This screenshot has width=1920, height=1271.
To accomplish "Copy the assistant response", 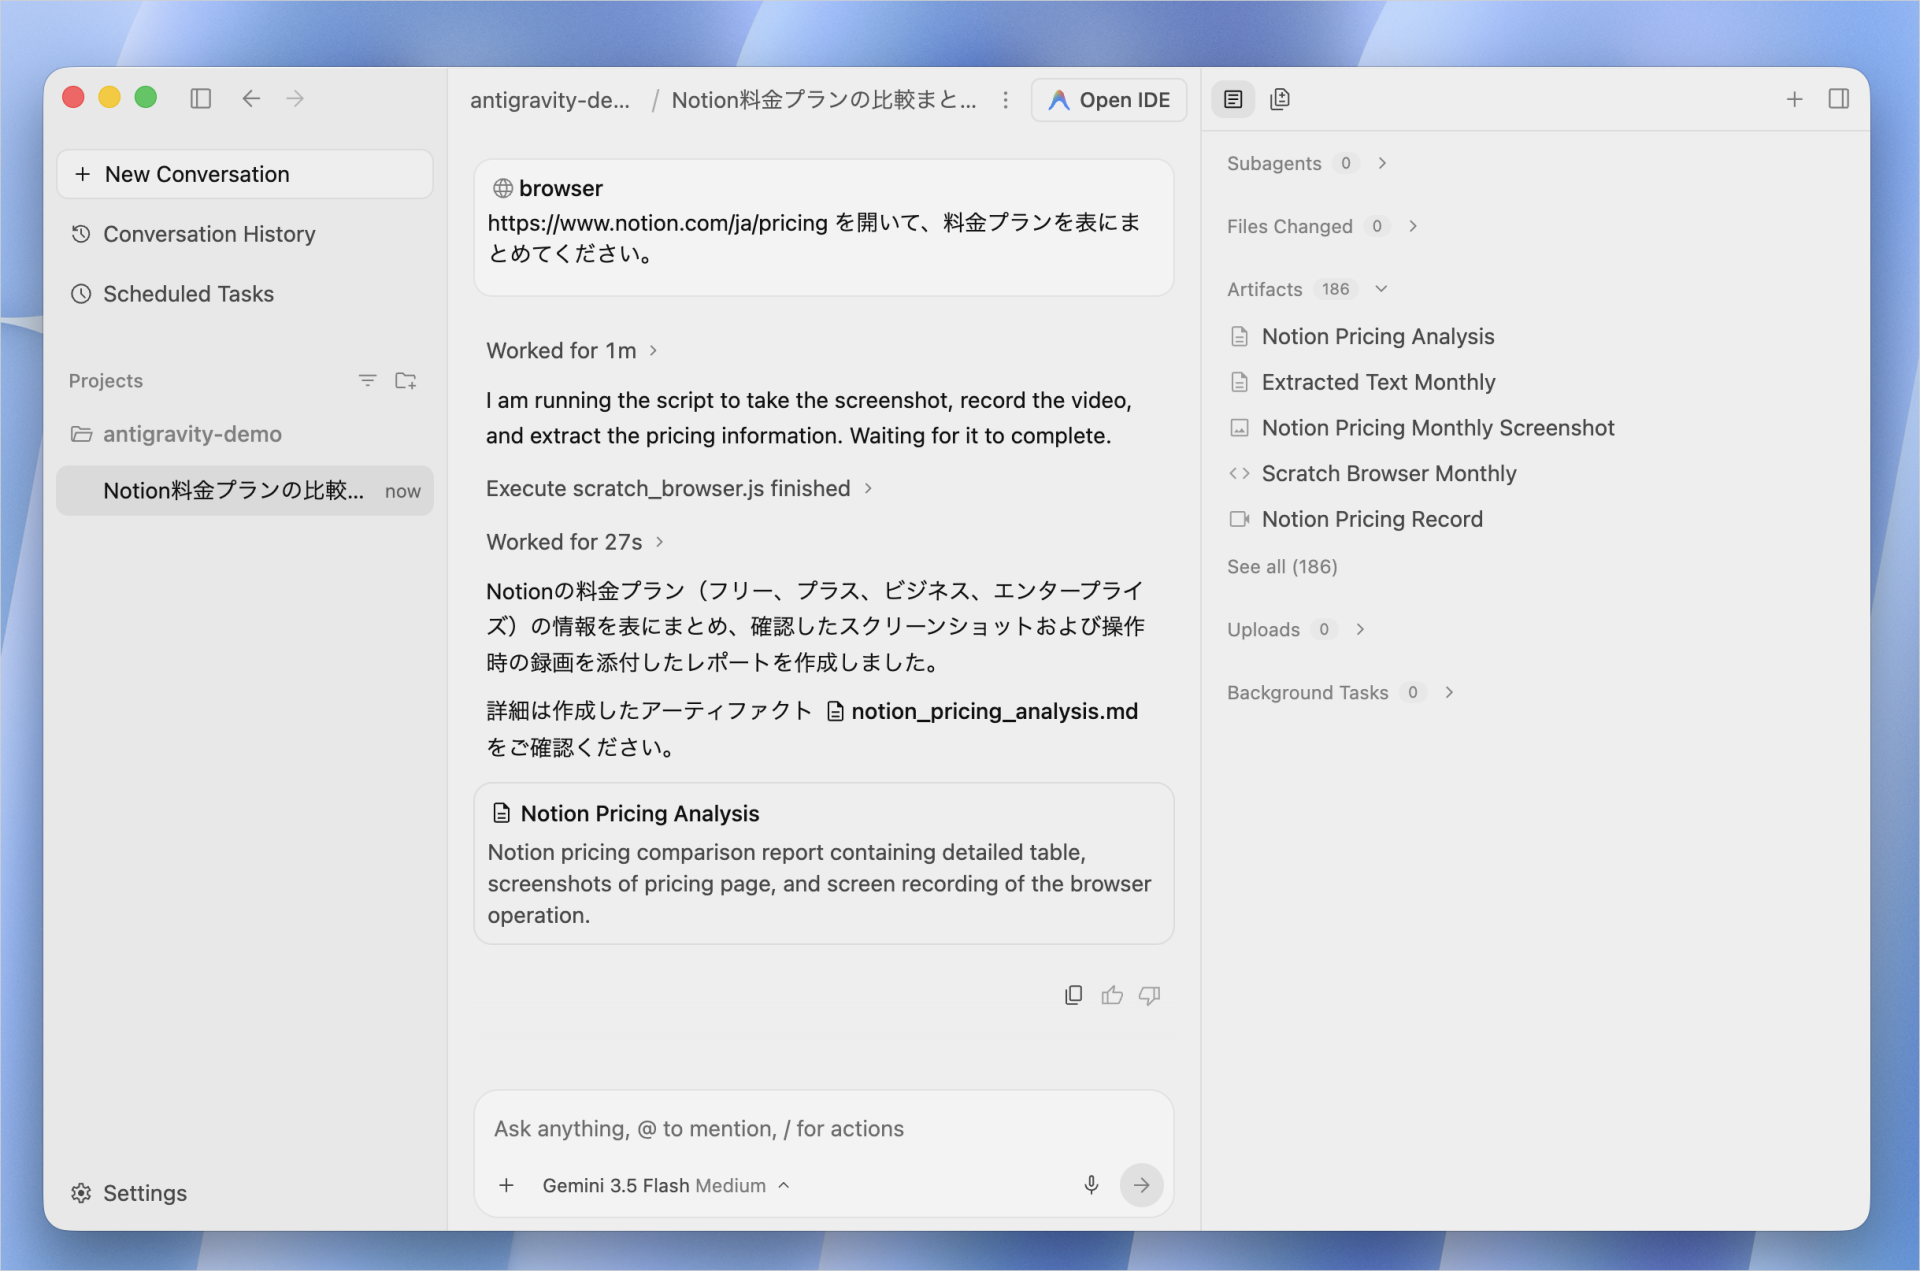I will click(1073, 995).
